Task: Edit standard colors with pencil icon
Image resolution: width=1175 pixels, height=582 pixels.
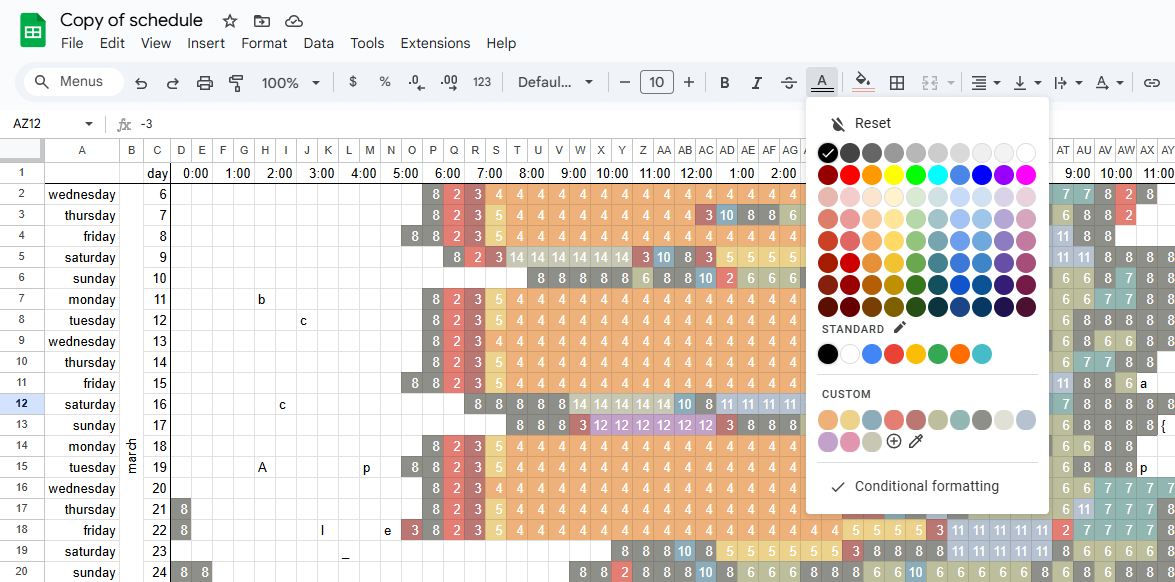Action: point(899,328)
